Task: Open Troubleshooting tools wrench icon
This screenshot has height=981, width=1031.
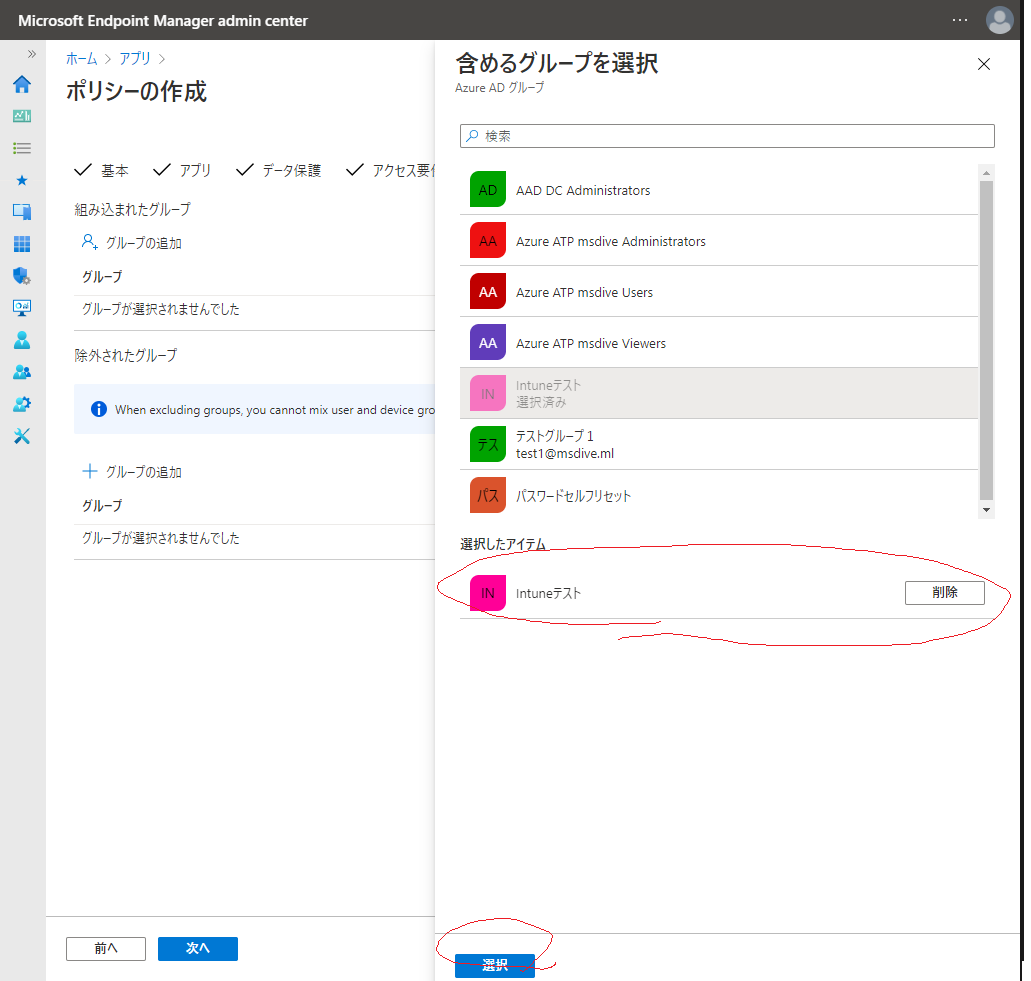Action: 22,436
